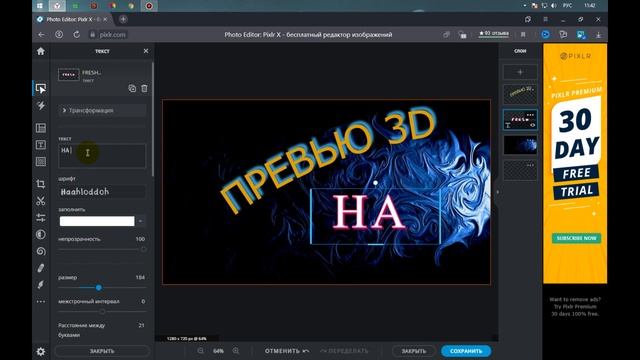Open more tools three-dots in left toolbar

click(41, 302)
